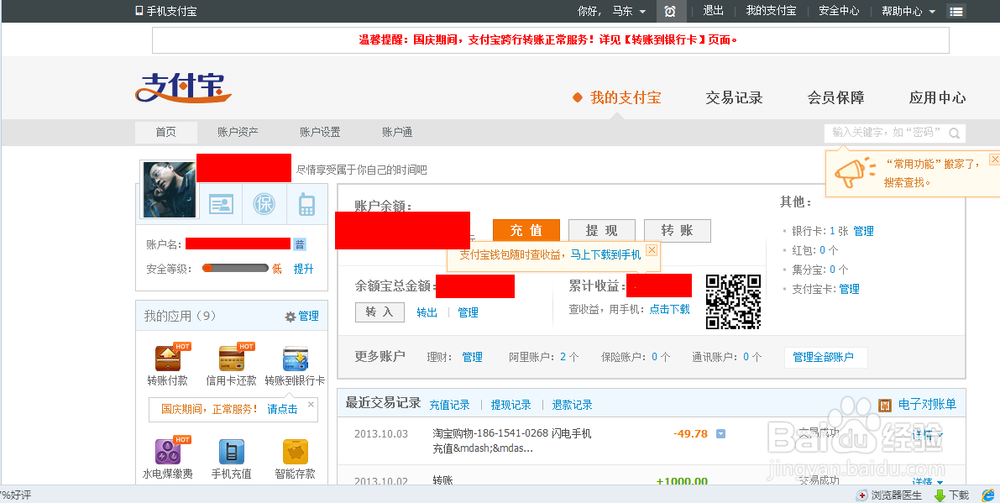This screenshot has height=503, width=1000.
Task: Click the list menu icon in top bar
Action: click(955, 11)
